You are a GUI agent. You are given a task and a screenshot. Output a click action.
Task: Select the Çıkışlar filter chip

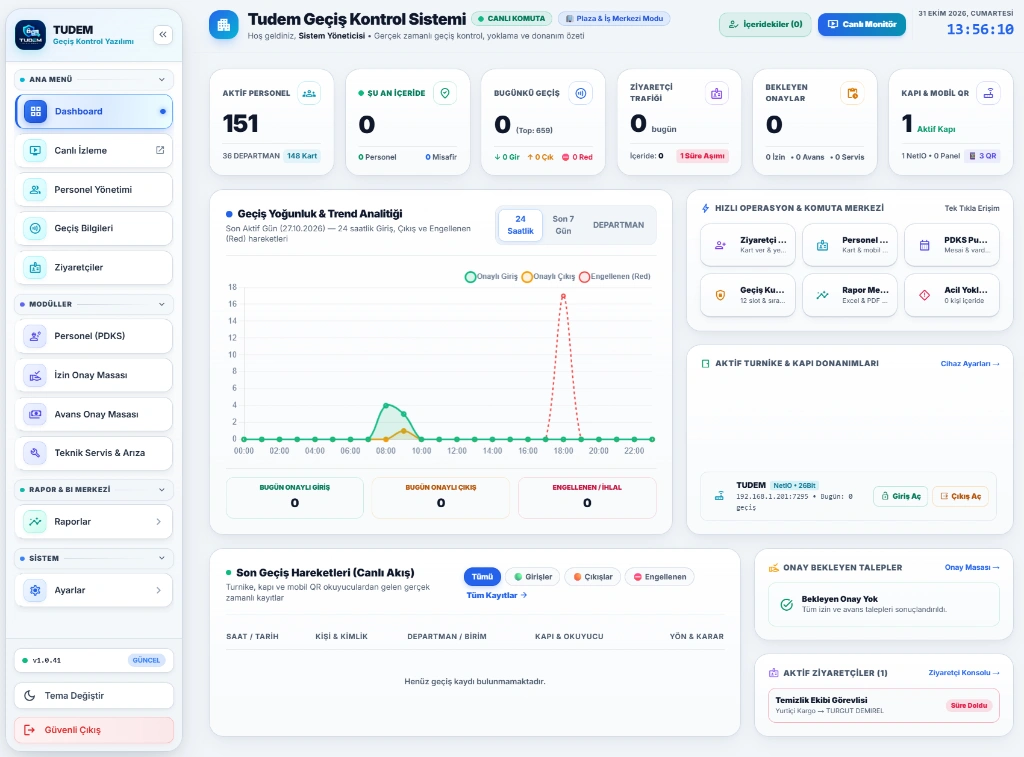tap(593, 577)
